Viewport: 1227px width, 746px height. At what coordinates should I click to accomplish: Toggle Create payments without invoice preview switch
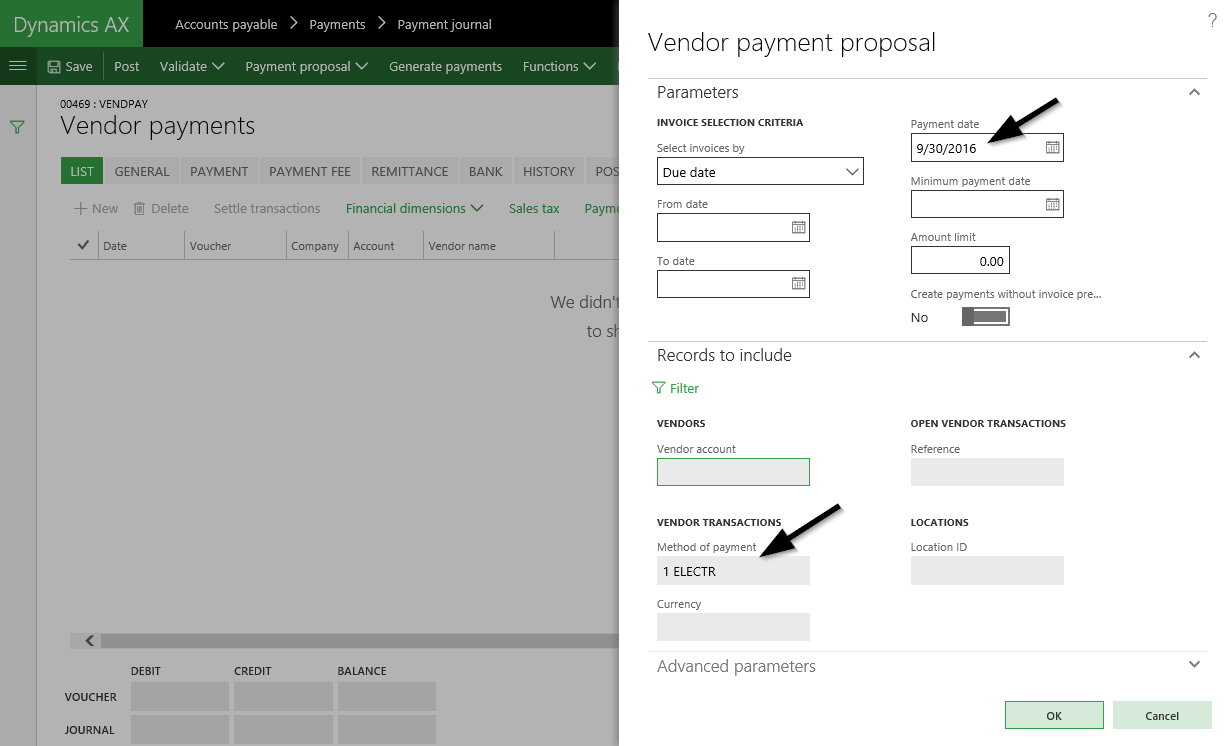pyautogui.click(x=985, y=317)
